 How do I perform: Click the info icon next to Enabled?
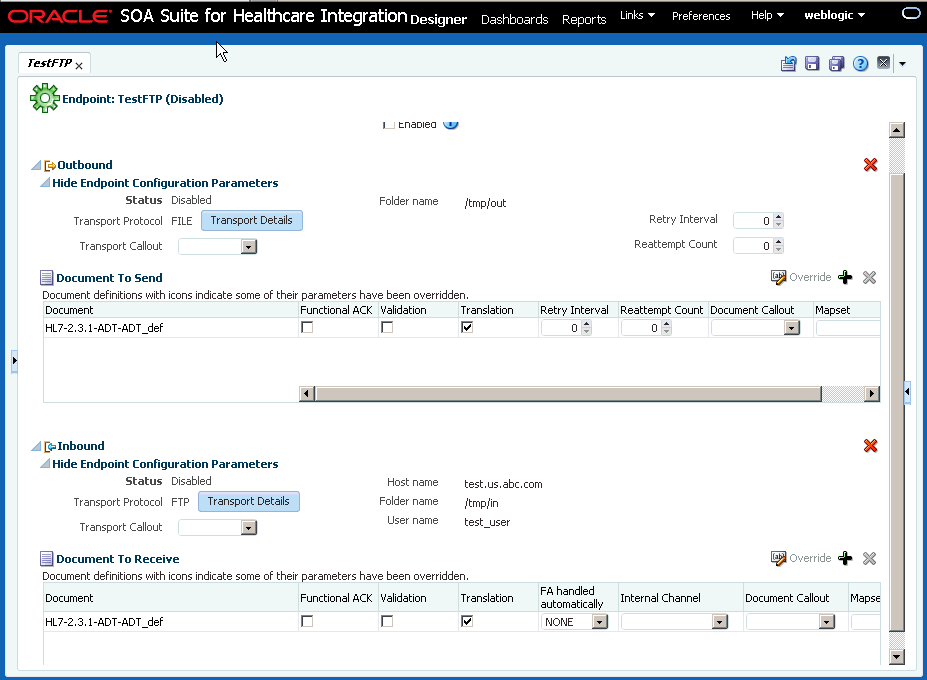450,124
